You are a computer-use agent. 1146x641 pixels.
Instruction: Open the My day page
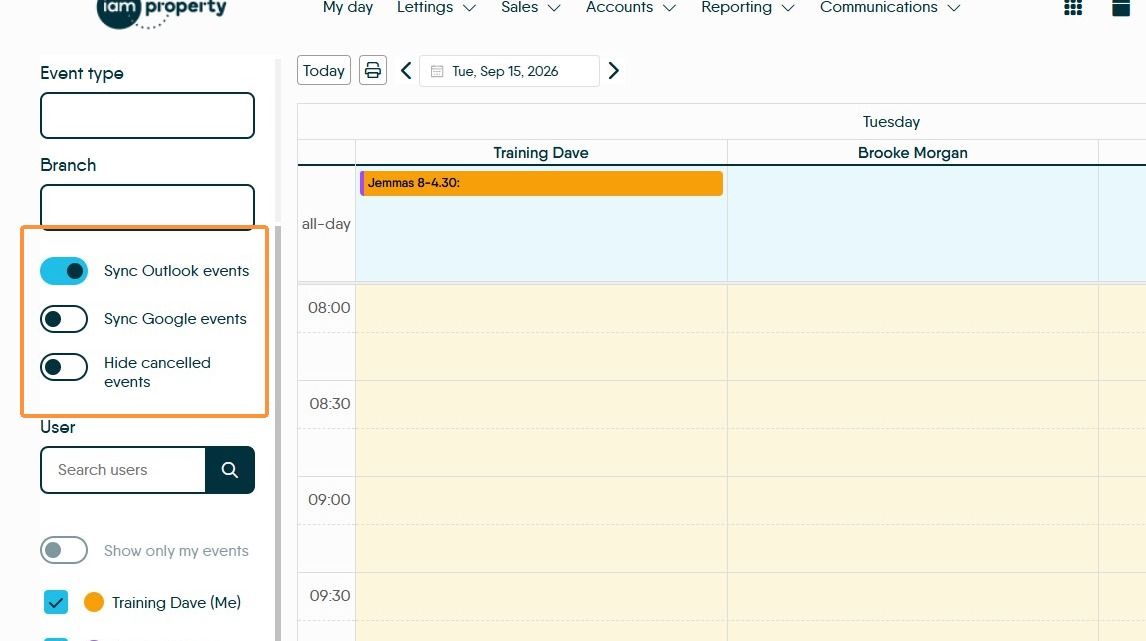tap(348, 8)
